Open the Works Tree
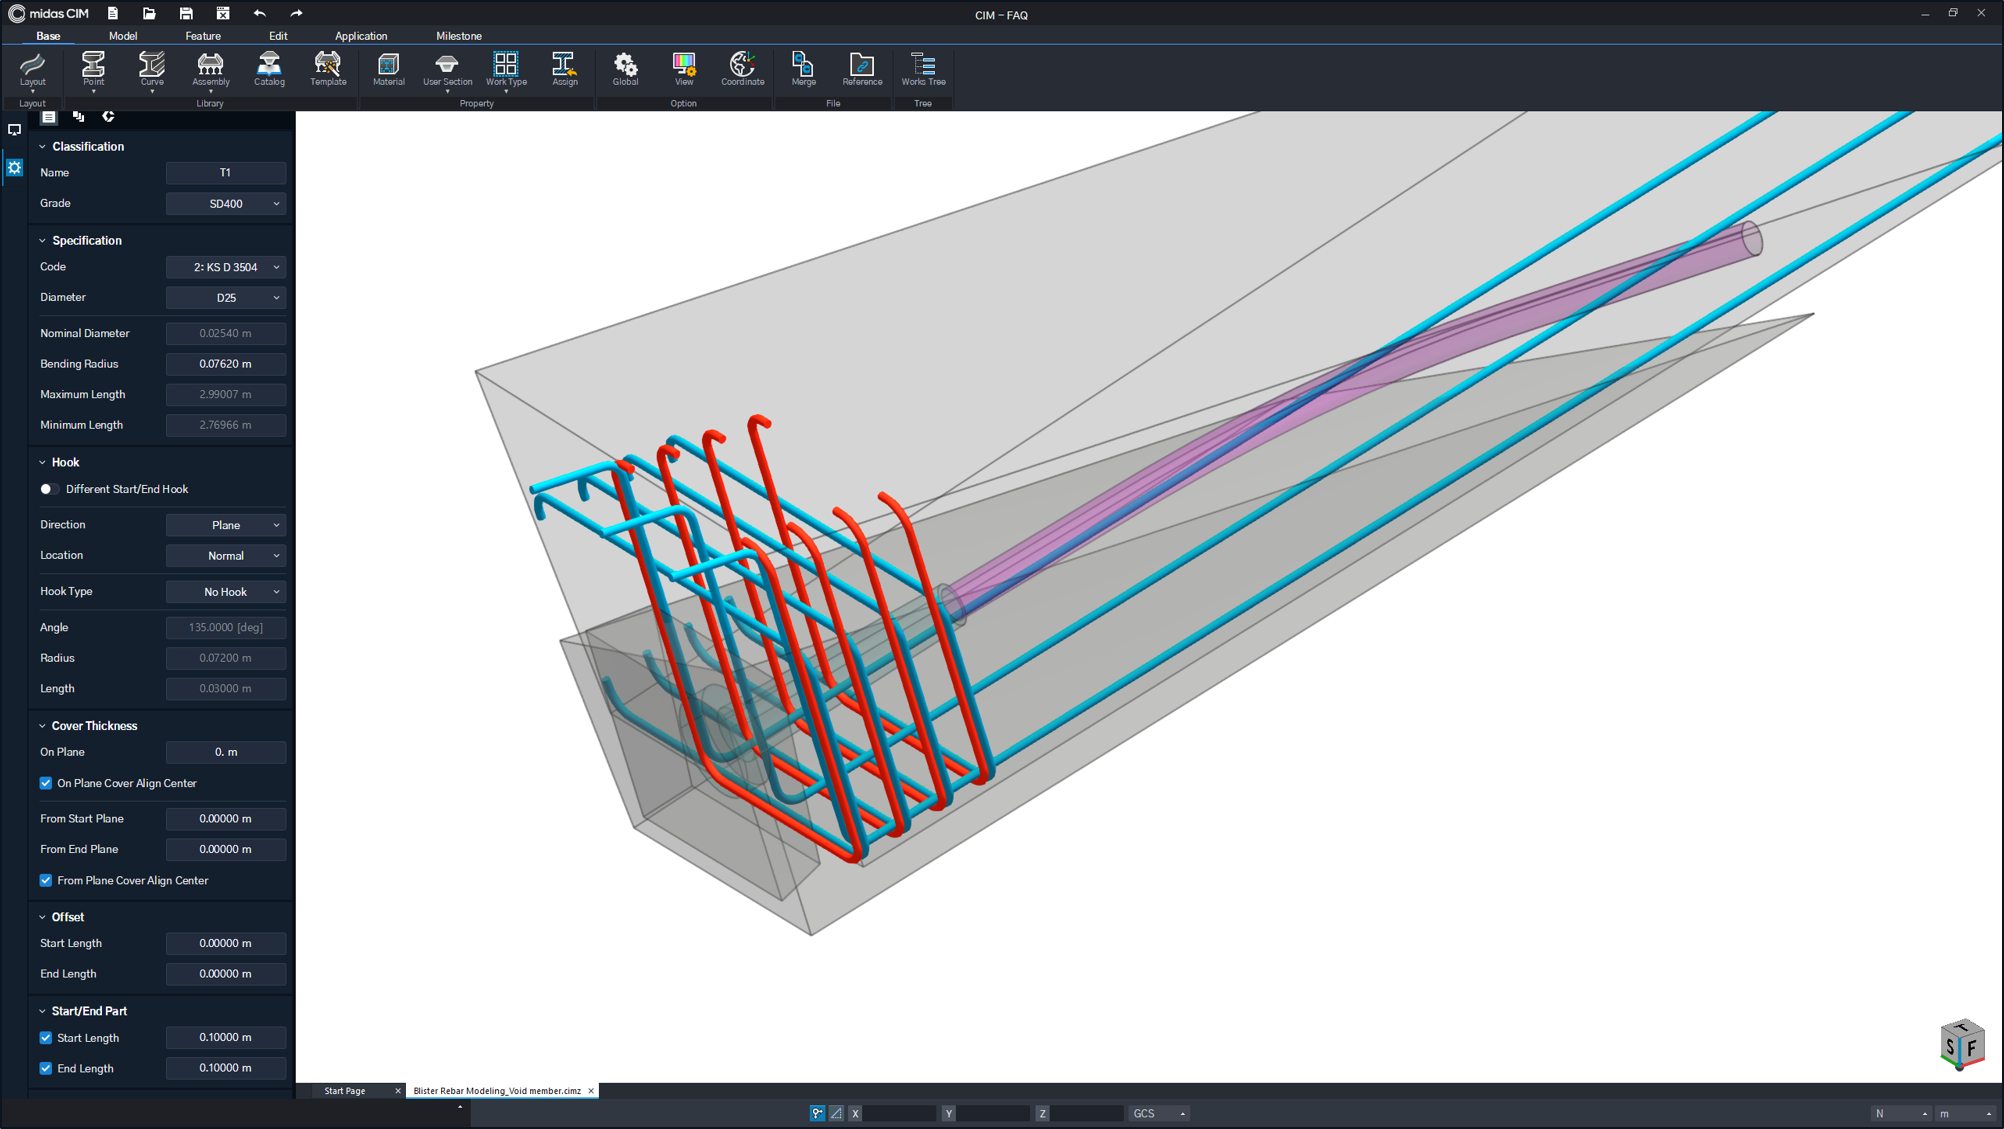 click(x=923, y=69)
